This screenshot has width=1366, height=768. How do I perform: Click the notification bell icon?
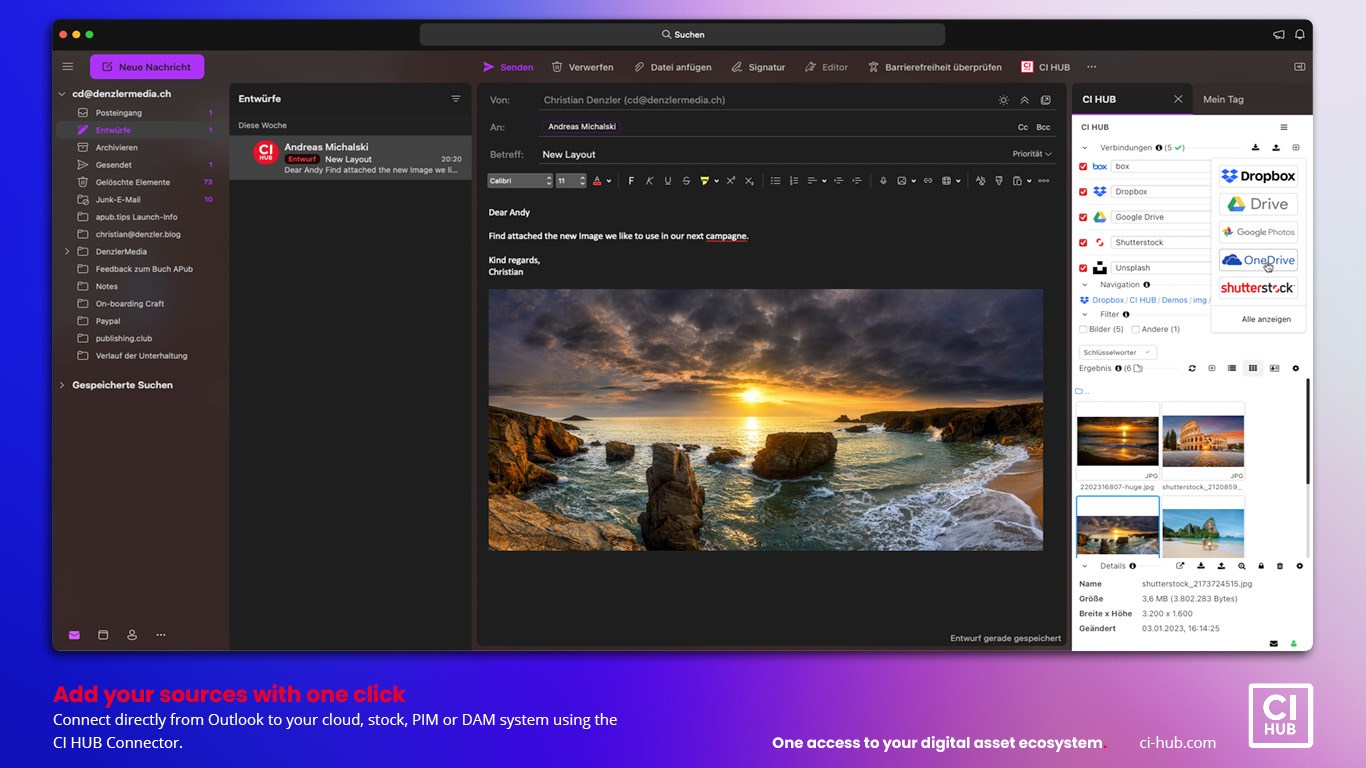coord(1300,34)
